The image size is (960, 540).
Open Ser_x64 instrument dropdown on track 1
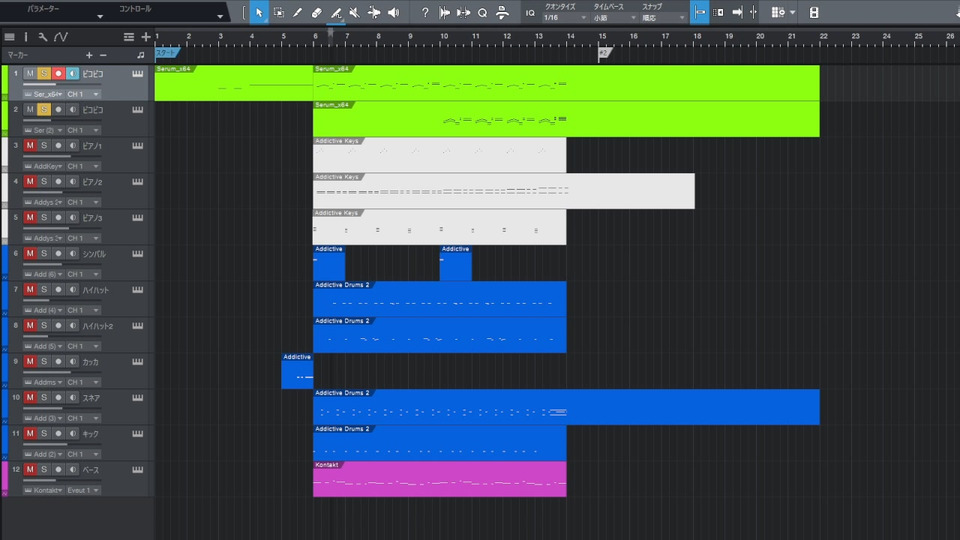[x=43, y=94]
